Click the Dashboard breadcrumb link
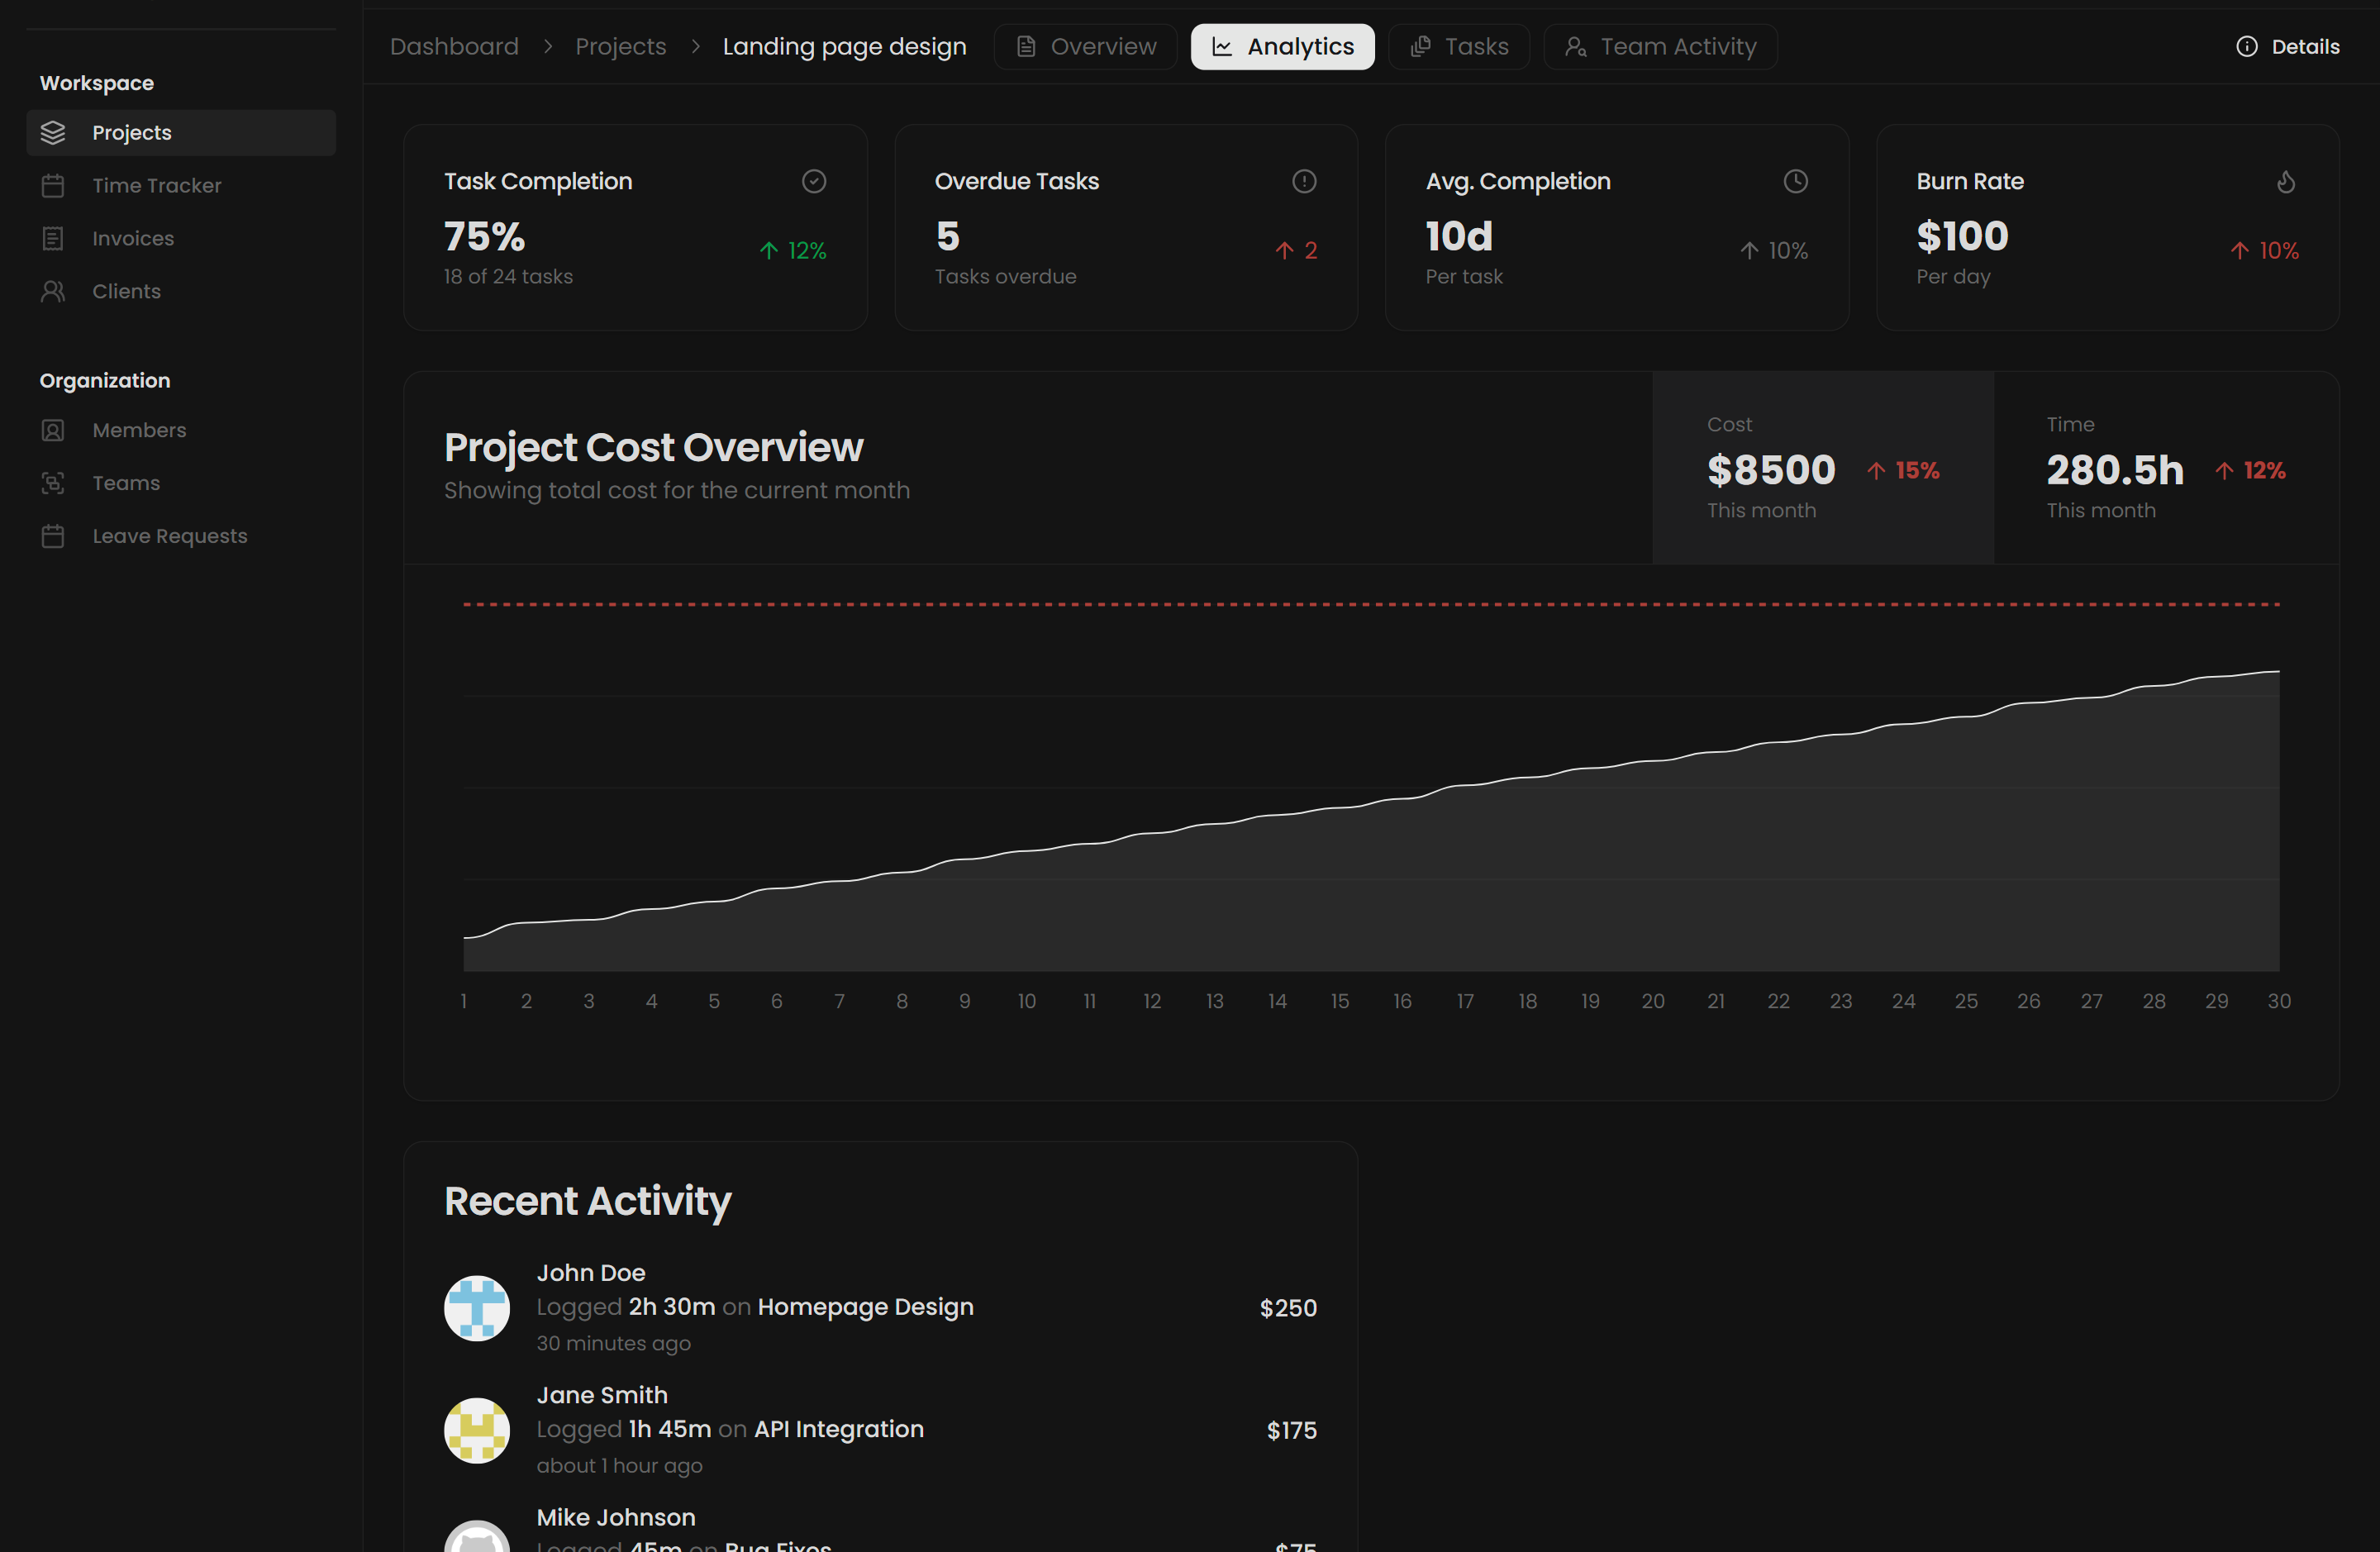The width and height of the screenshot is (2380, 1552). [454, 47]
